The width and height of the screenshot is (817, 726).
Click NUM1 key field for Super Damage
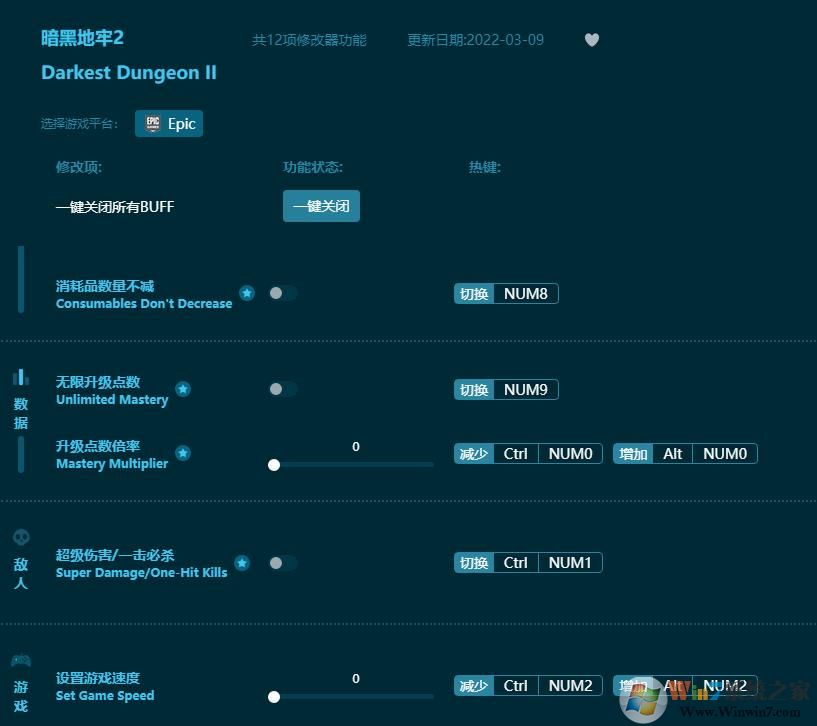[570, 562]
